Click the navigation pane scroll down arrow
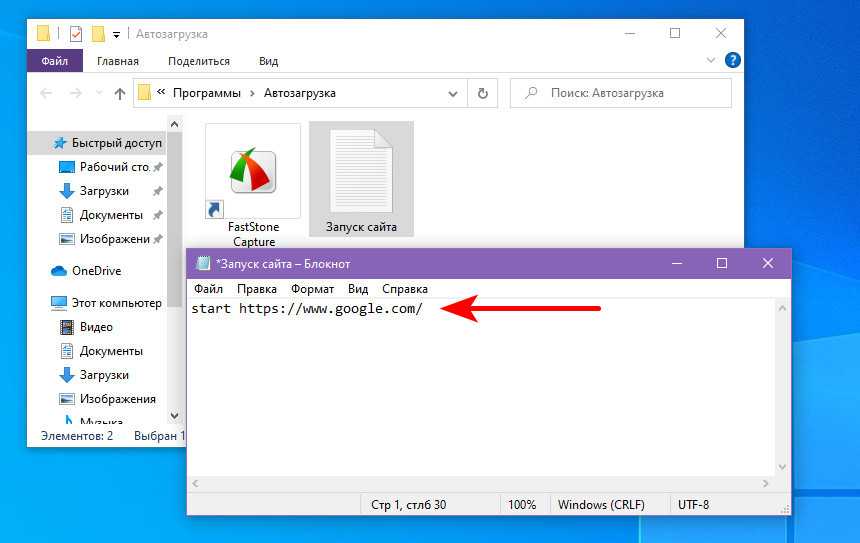The height and width of the screenshot is (543, 860). pyautogui.click(x=175, y=415)
